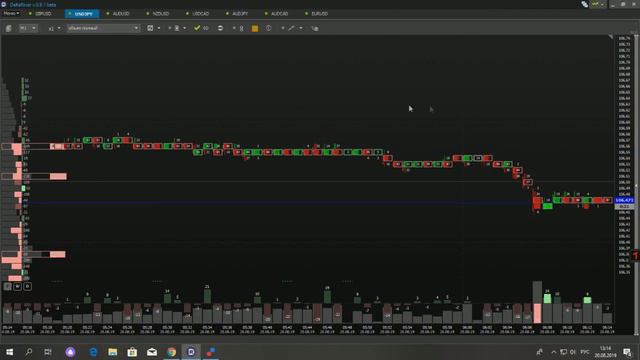The width and height of the screenshot is (640, 360).
Task: Click the orange square toolbar button
Action: point(255,28)
